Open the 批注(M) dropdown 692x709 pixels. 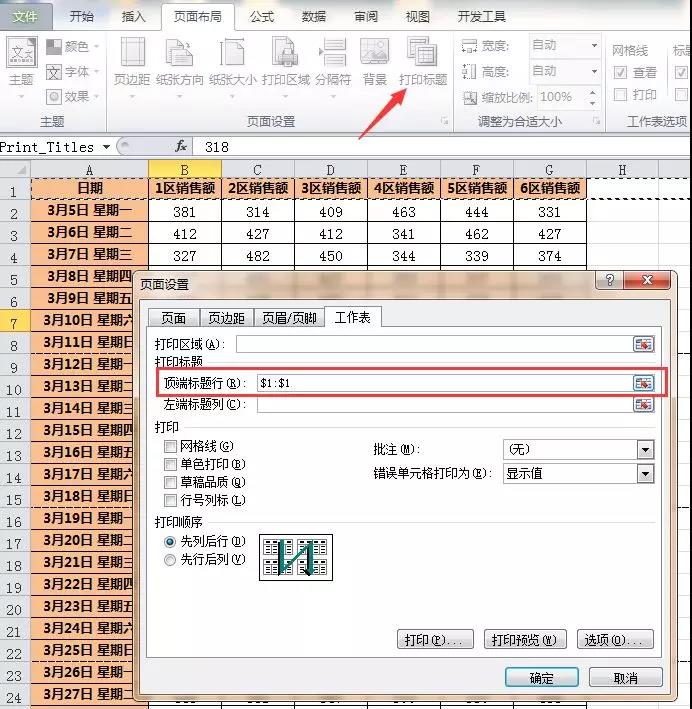pyautogui.click(x=645, y=450)
